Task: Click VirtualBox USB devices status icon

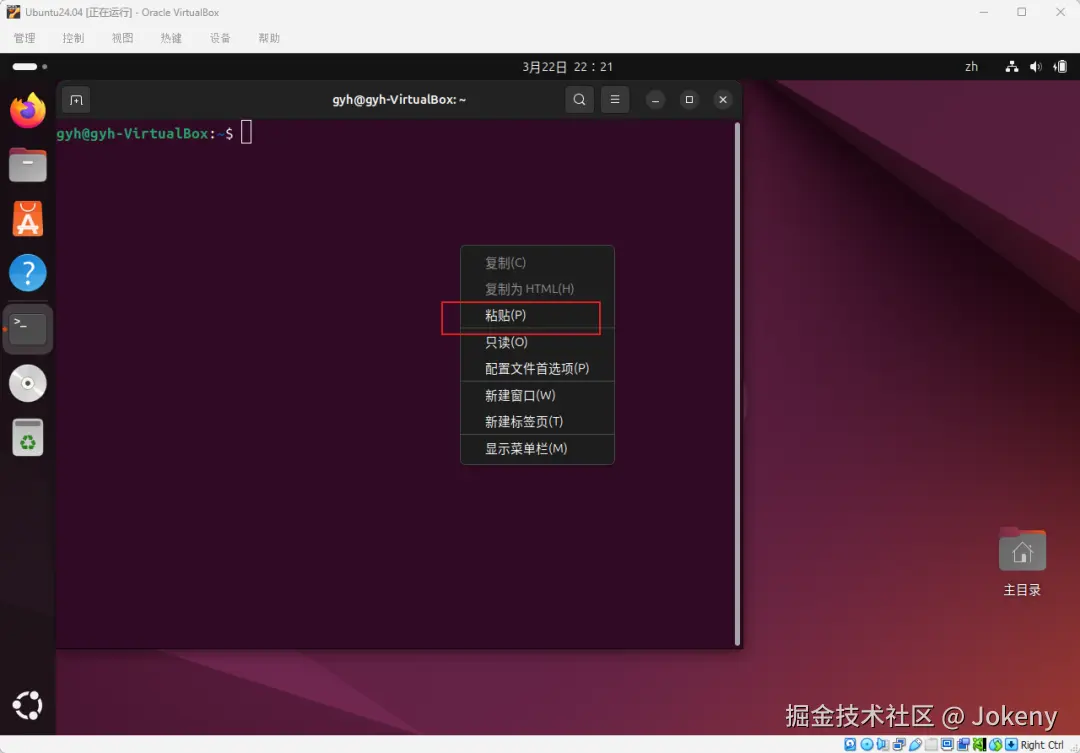Action: (915, 745)
